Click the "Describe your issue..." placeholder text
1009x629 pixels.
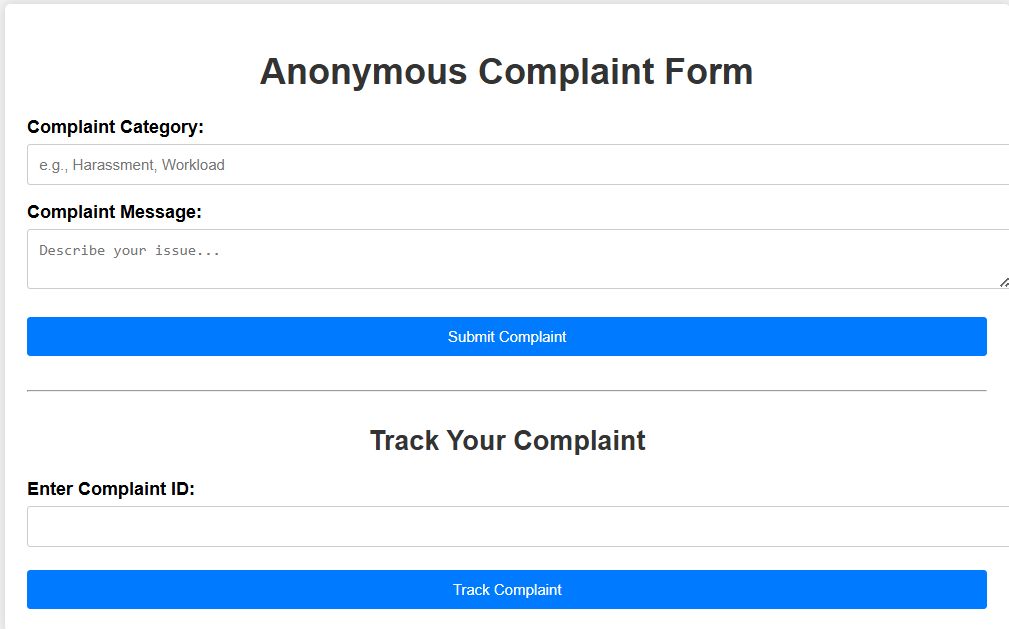pyautogui.click(x=129, y=250)
